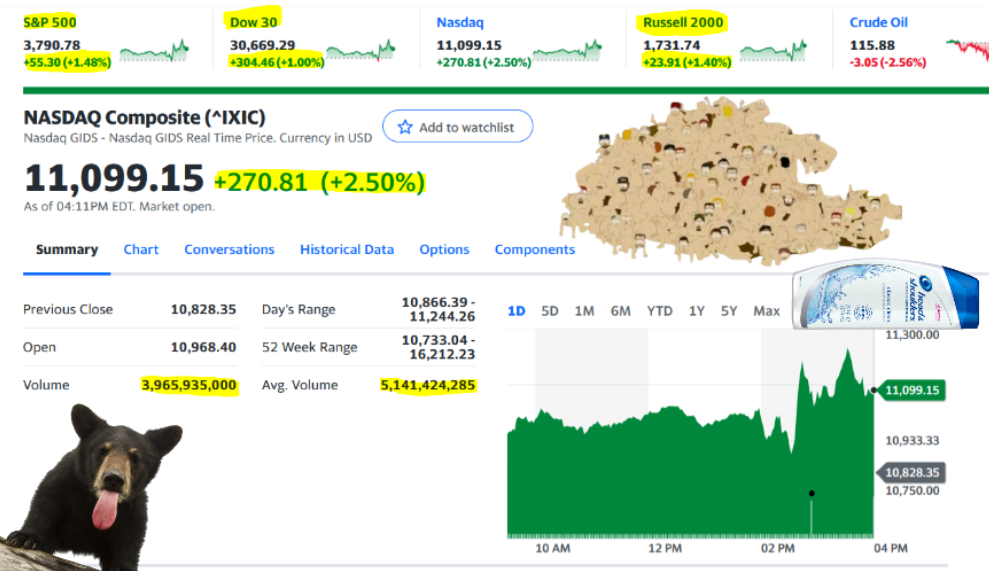Click the As of 04:11PM EDT market status
This screenshot has width=999, height=571.
119,206
